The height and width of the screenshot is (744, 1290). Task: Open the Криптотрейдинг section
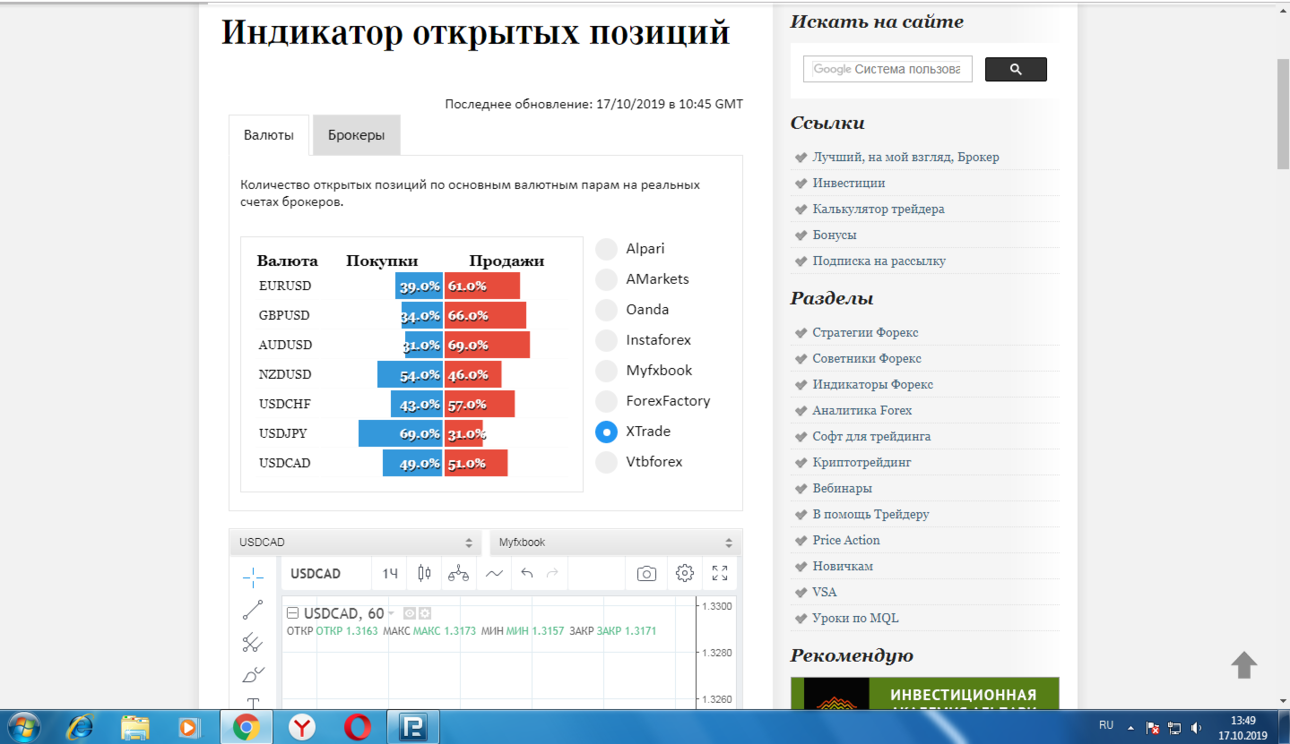862,462
